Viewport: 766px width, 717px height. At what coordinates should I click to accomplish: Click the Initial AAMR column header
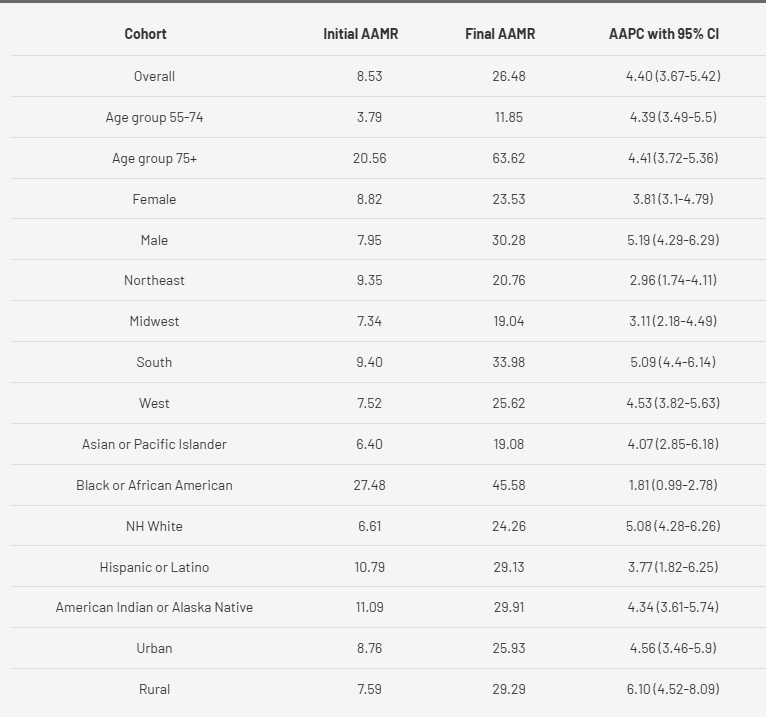tap(360, 34)
